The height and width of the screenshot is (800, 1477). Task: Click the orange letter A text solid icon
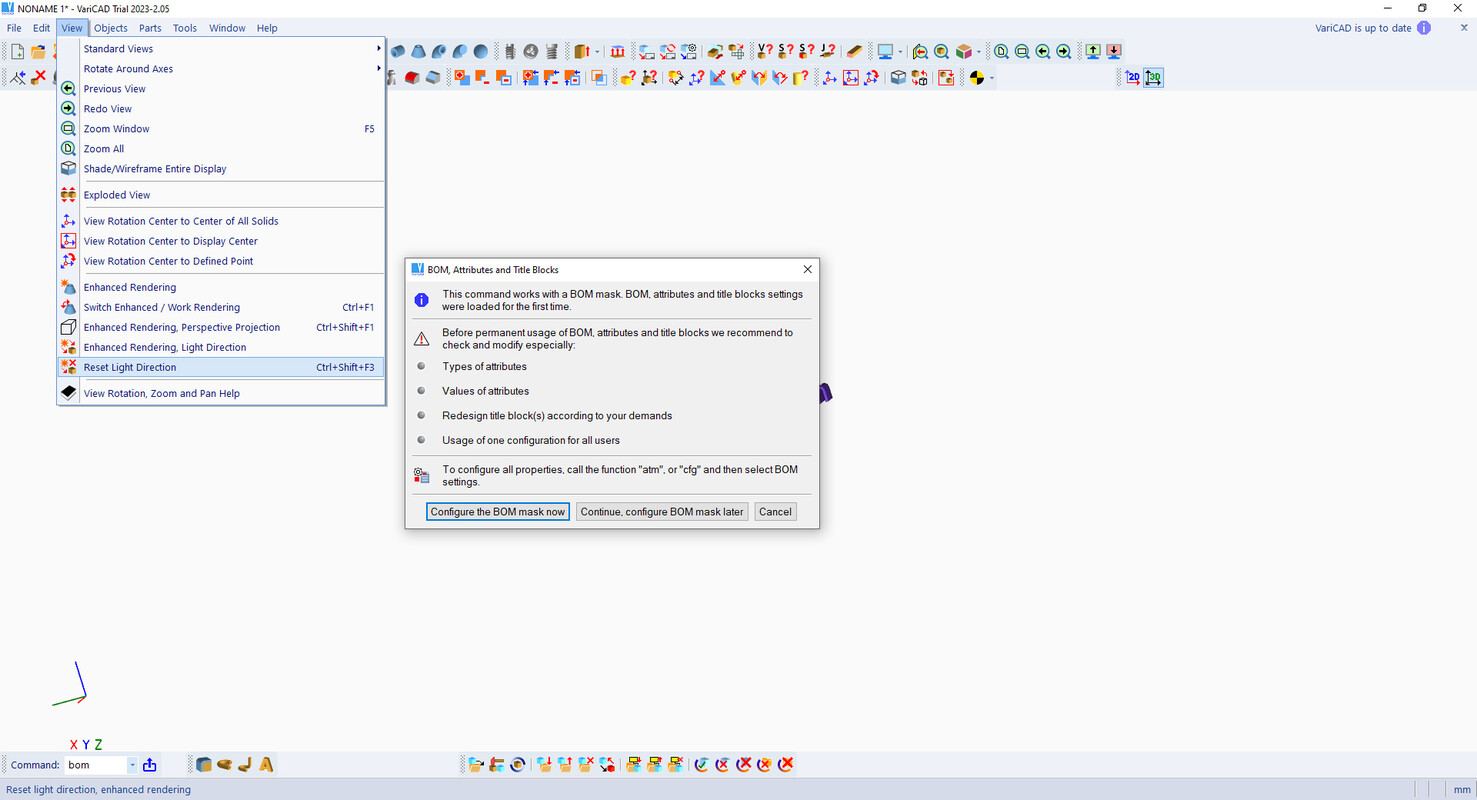pos(266,764)
